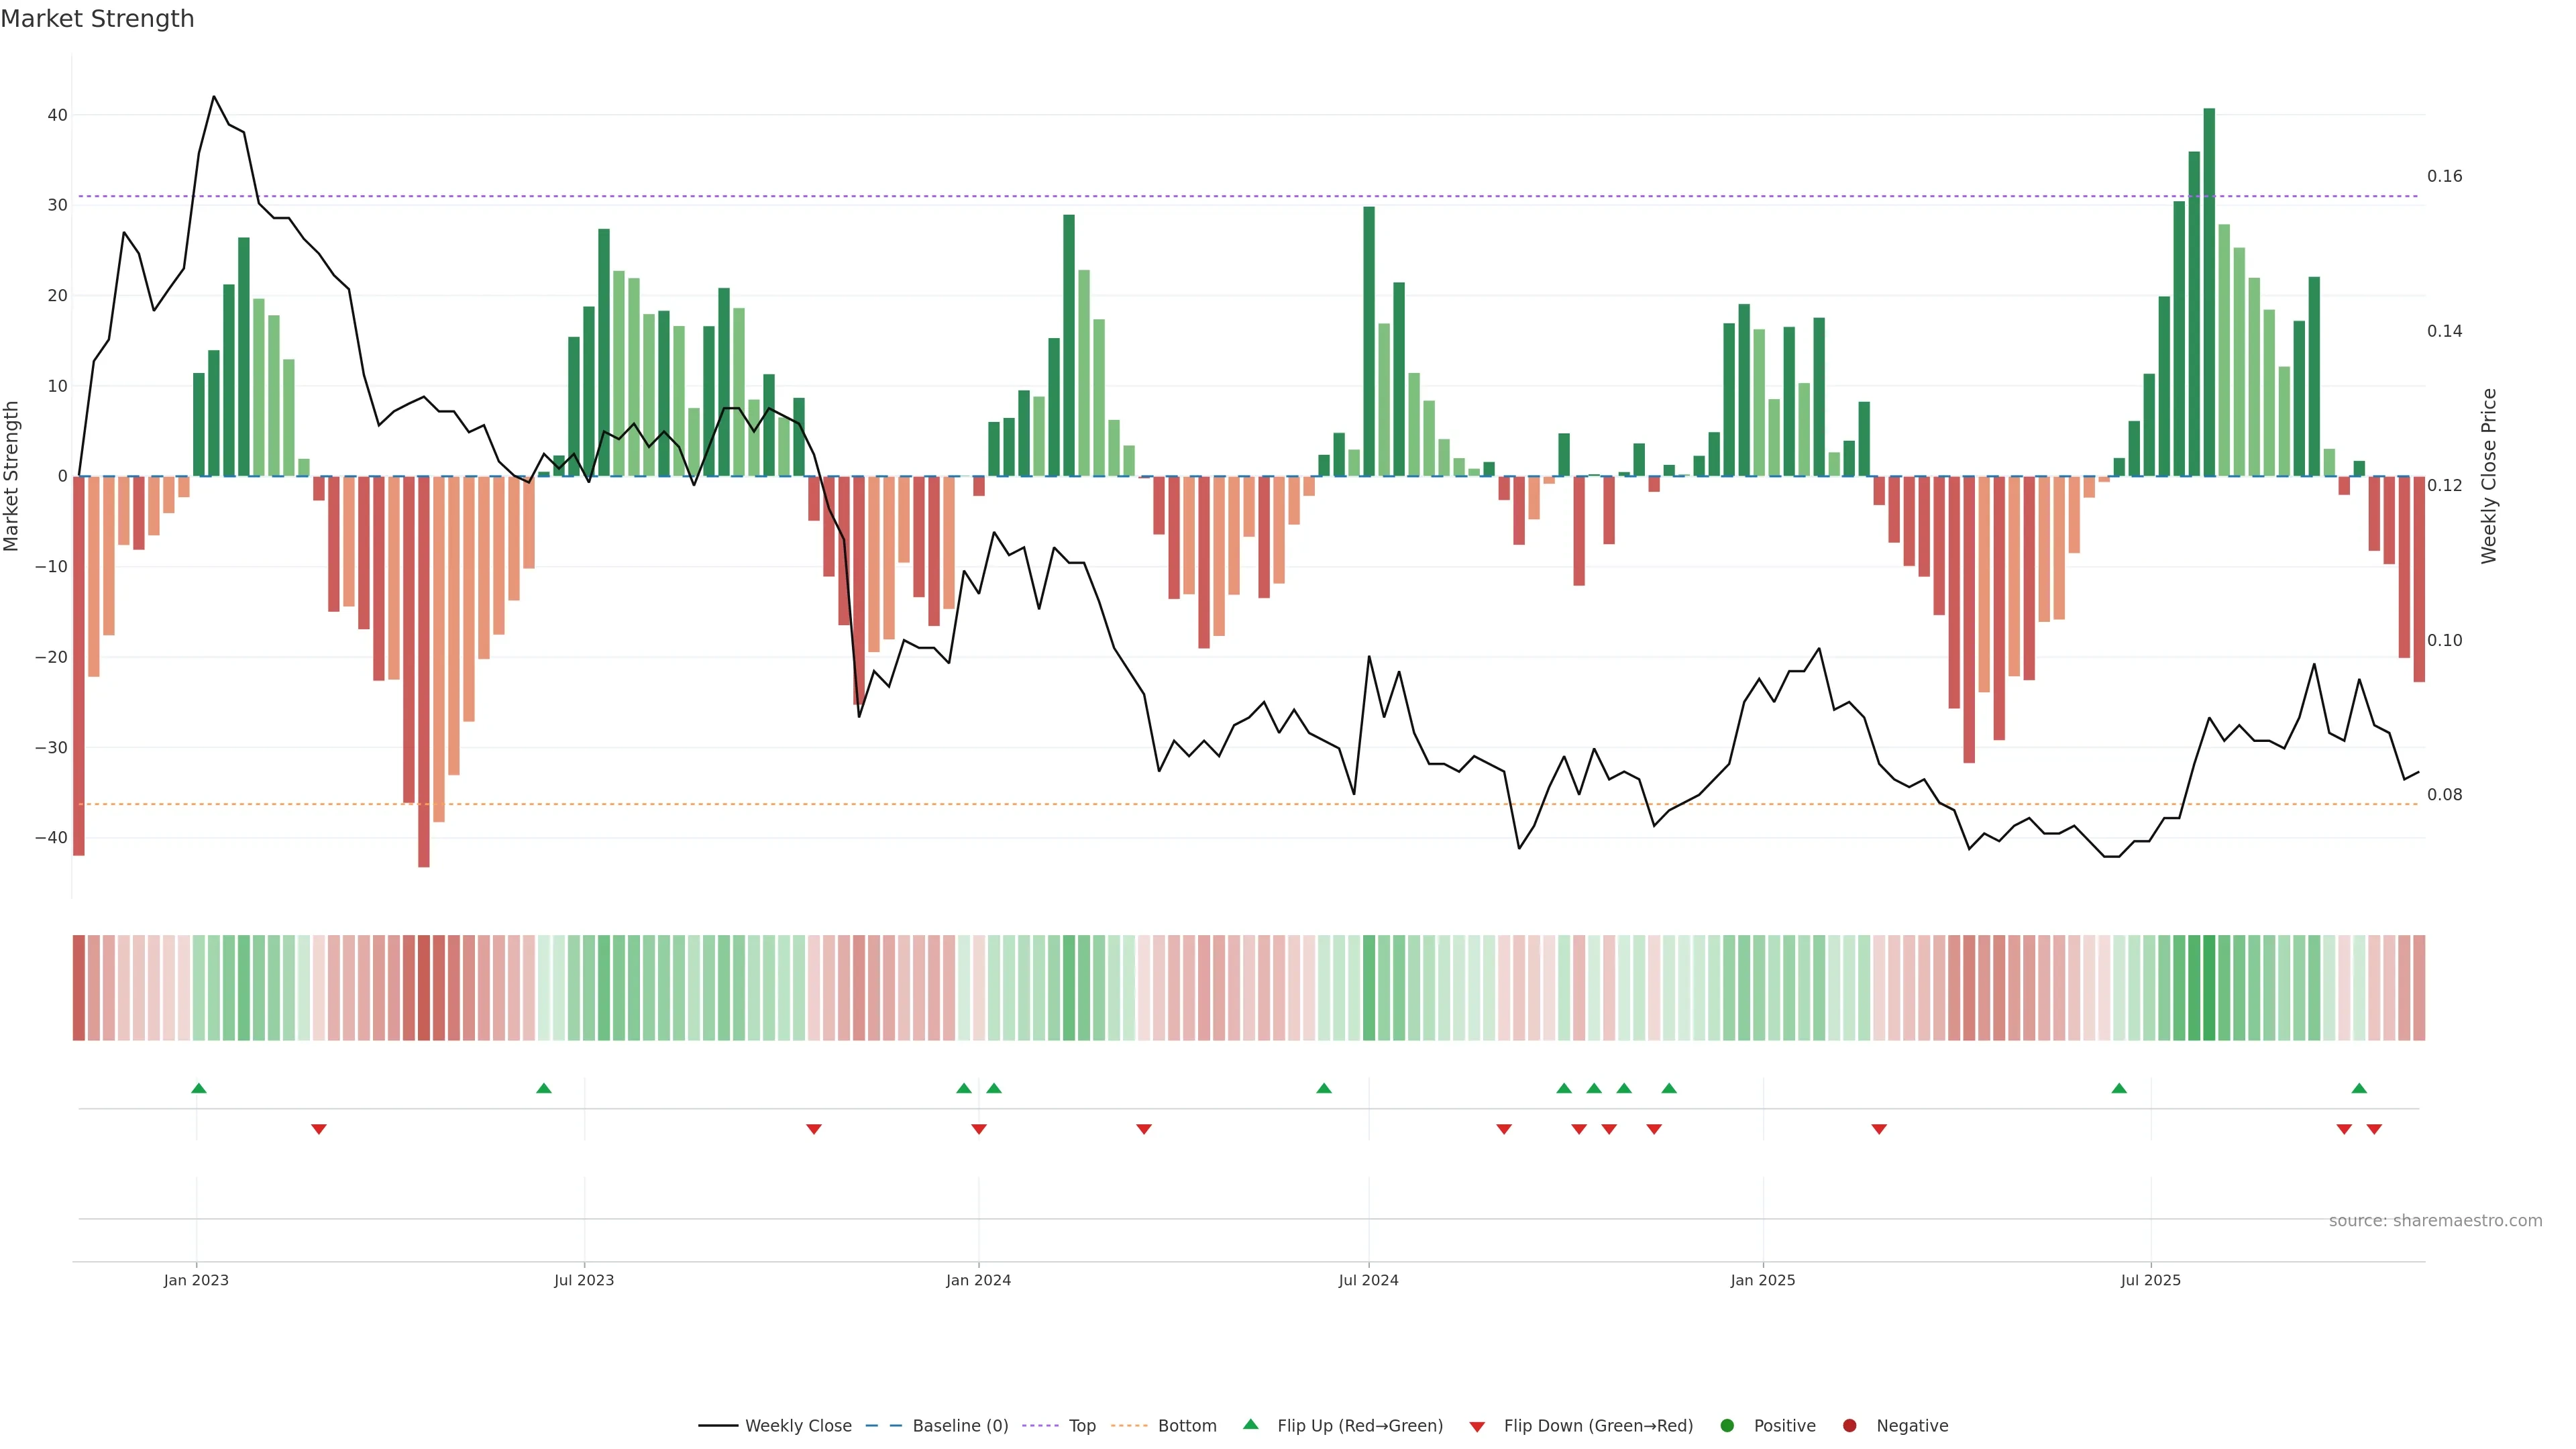
Task: Click the Jul 2024 x-axis label
Action: 1368,1280
